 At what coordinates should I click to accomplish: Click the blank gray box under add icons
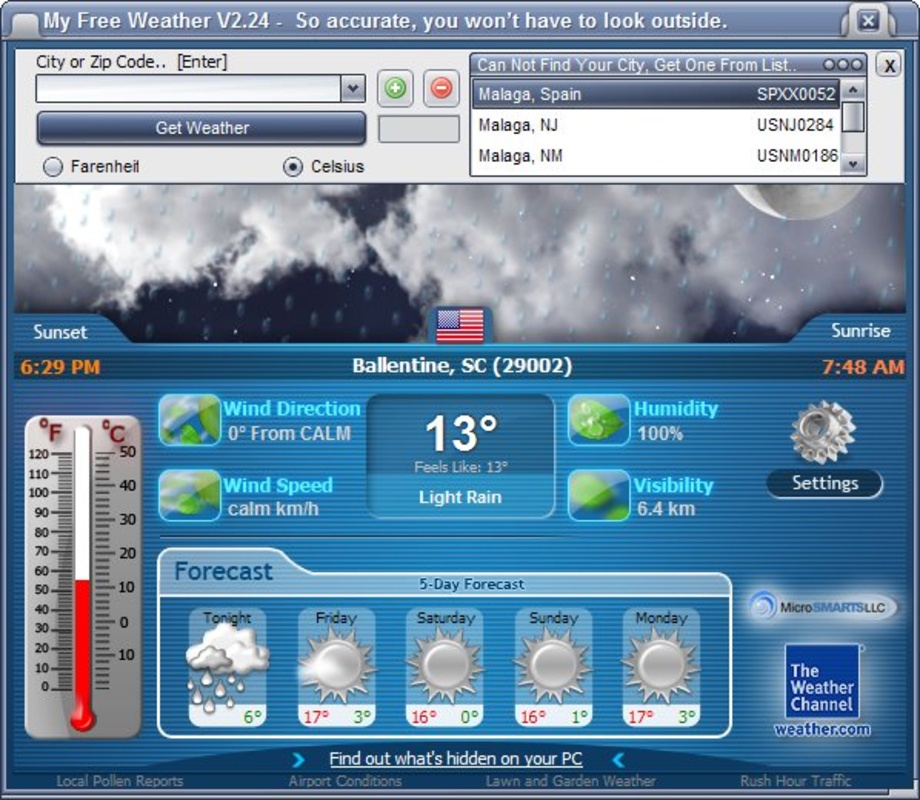(x=418, y=129)
